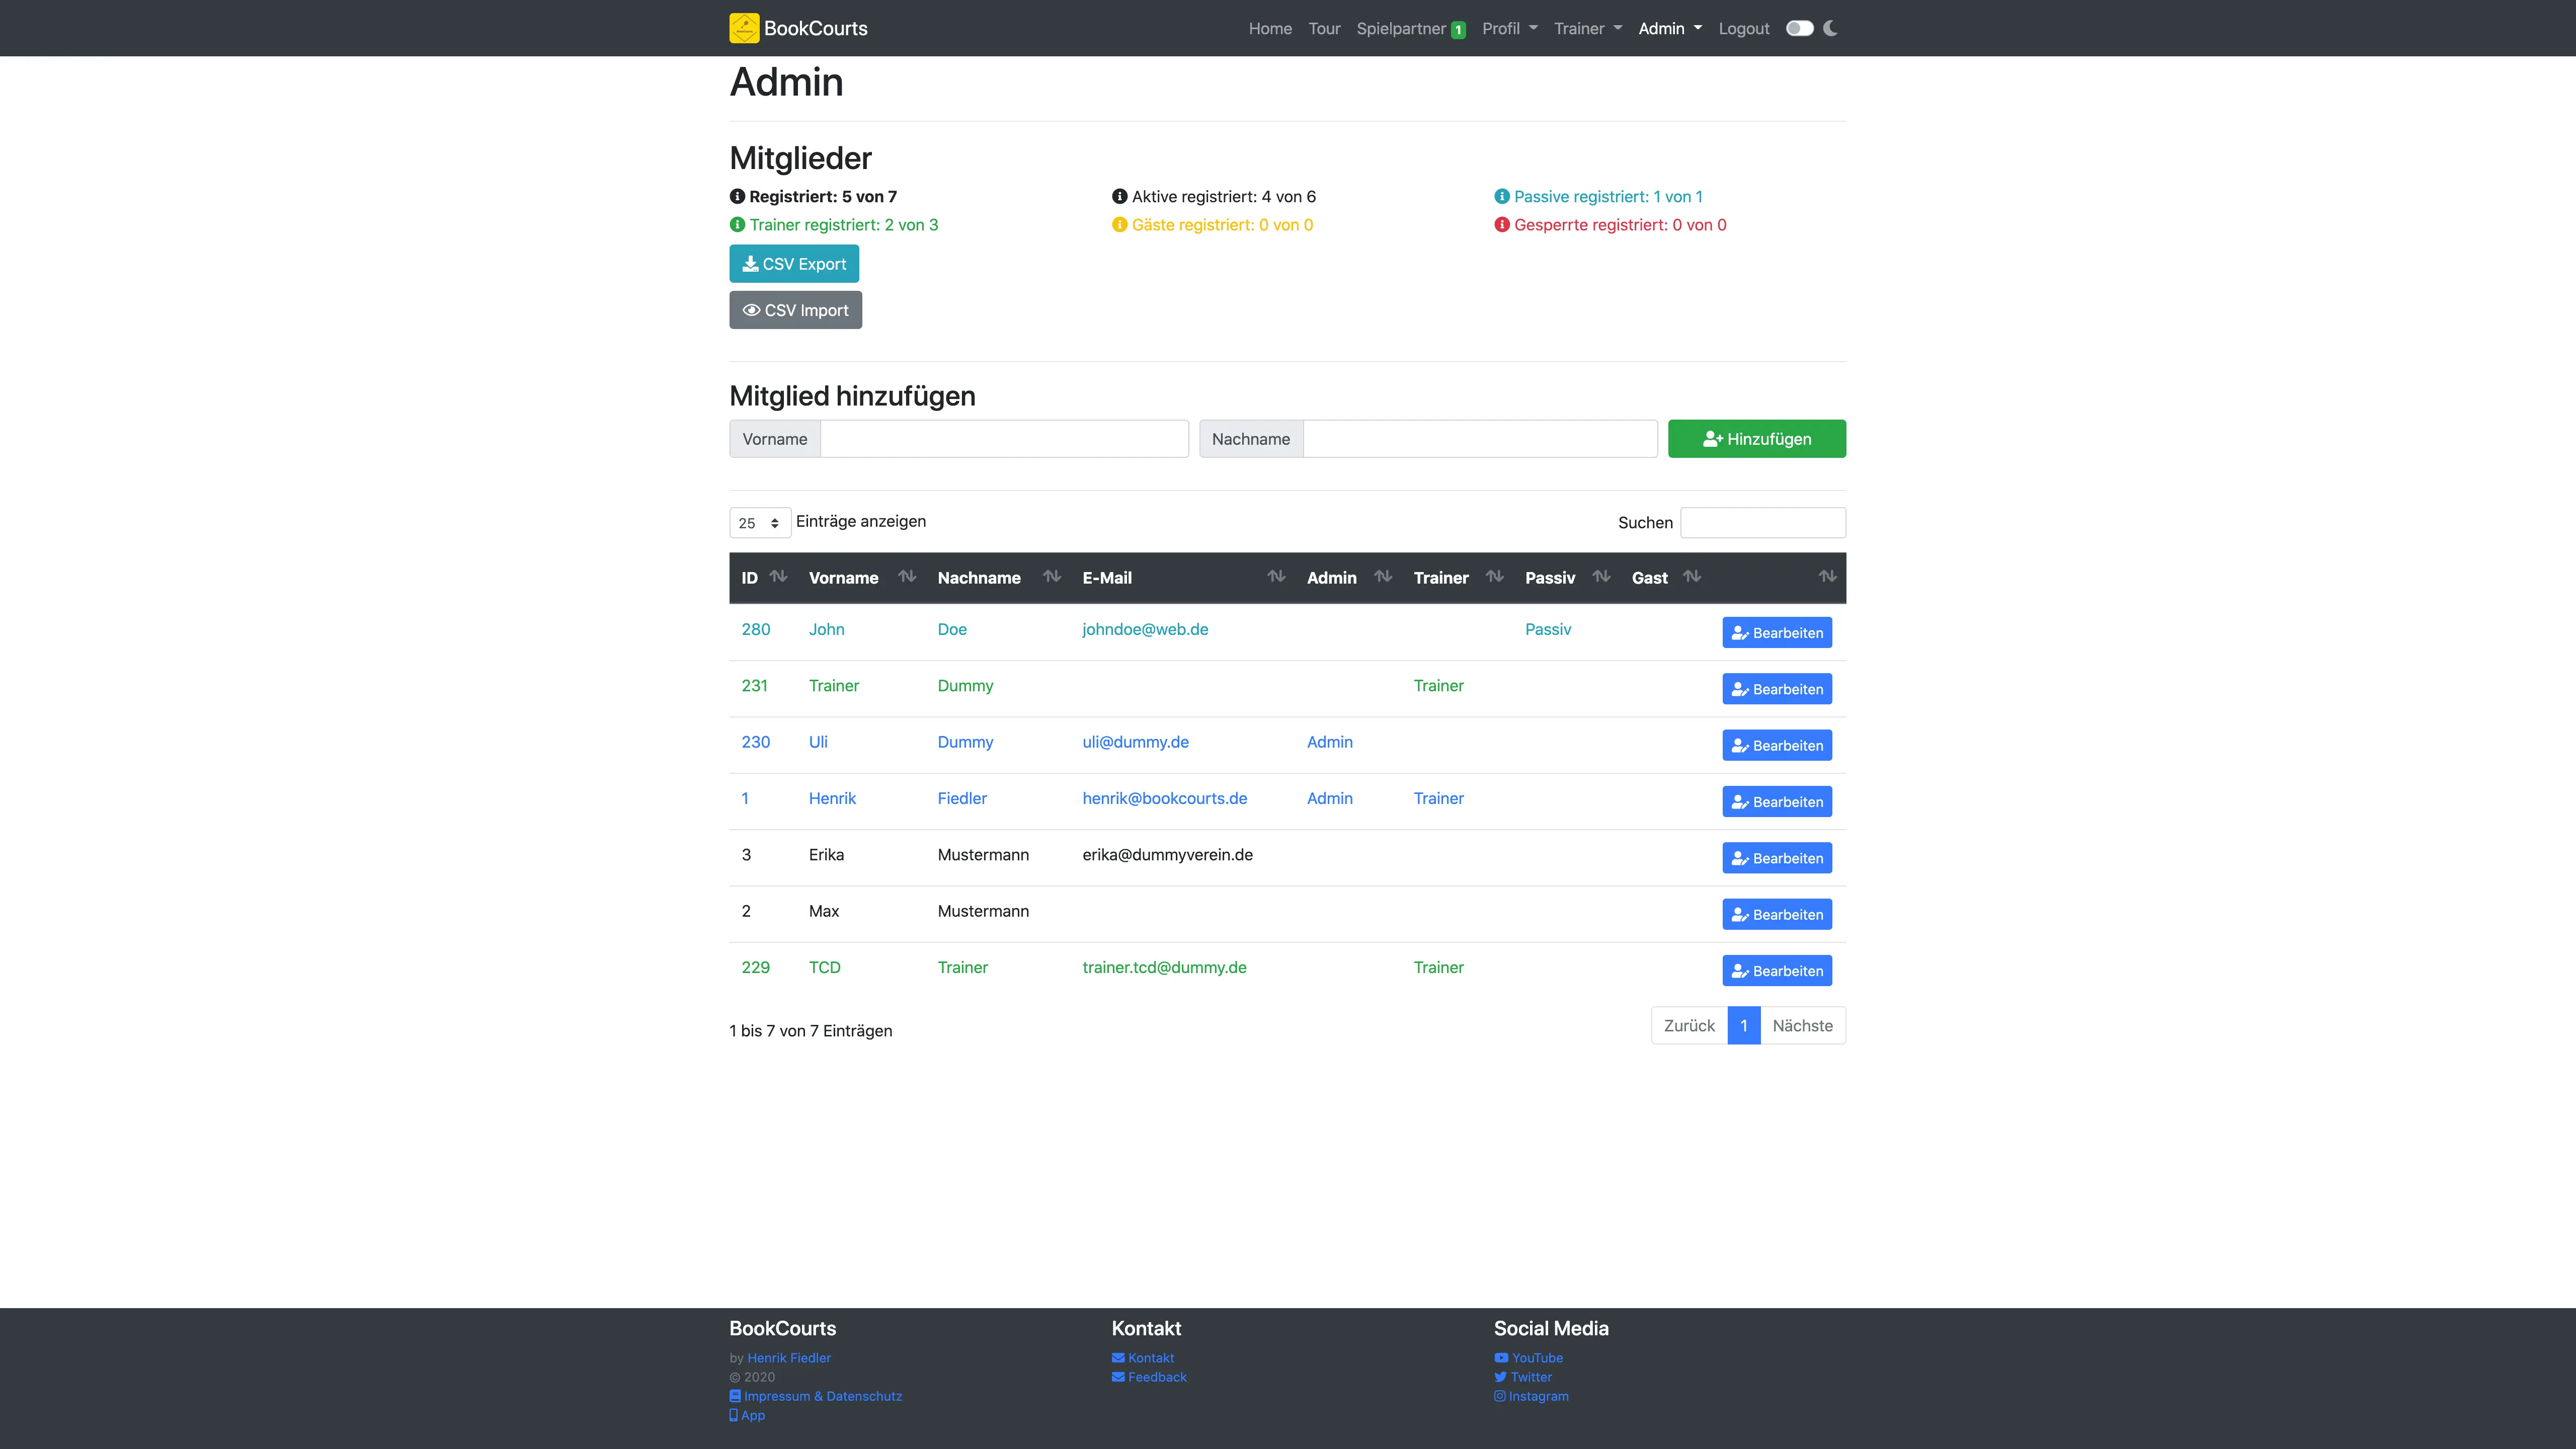
Task: Sort by Nachname column sort icon
Action: (1051, 576)
